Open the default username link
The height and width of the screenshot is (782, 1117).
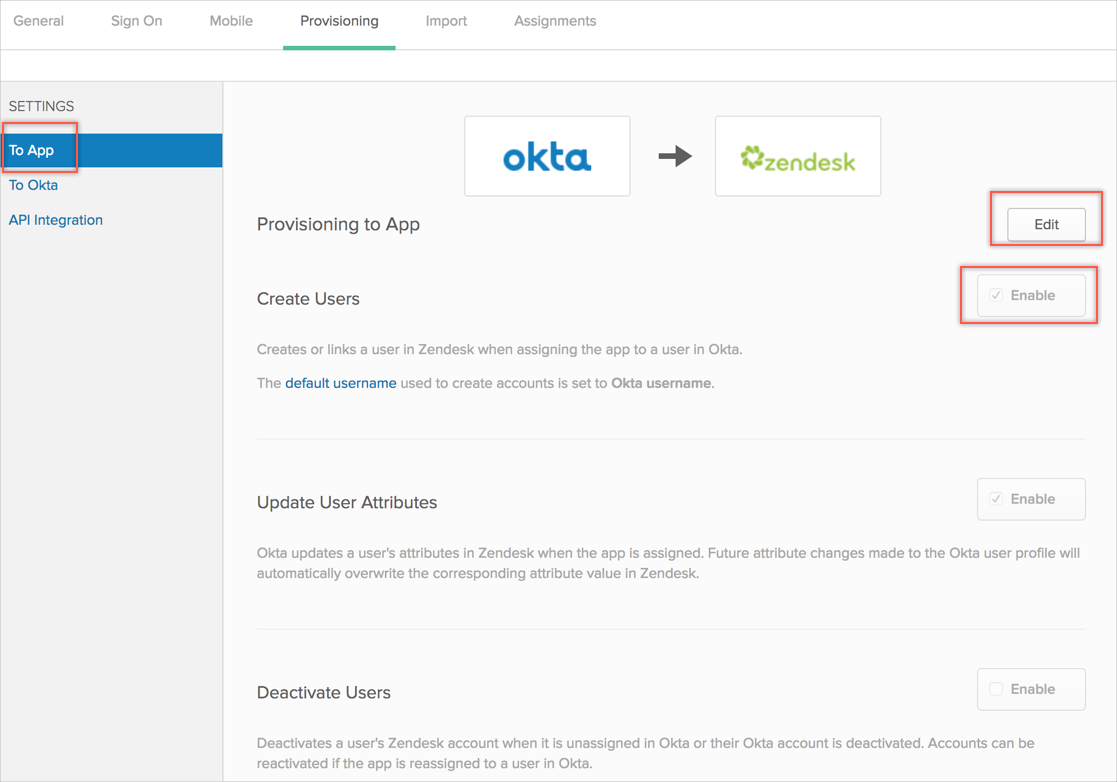341,383
